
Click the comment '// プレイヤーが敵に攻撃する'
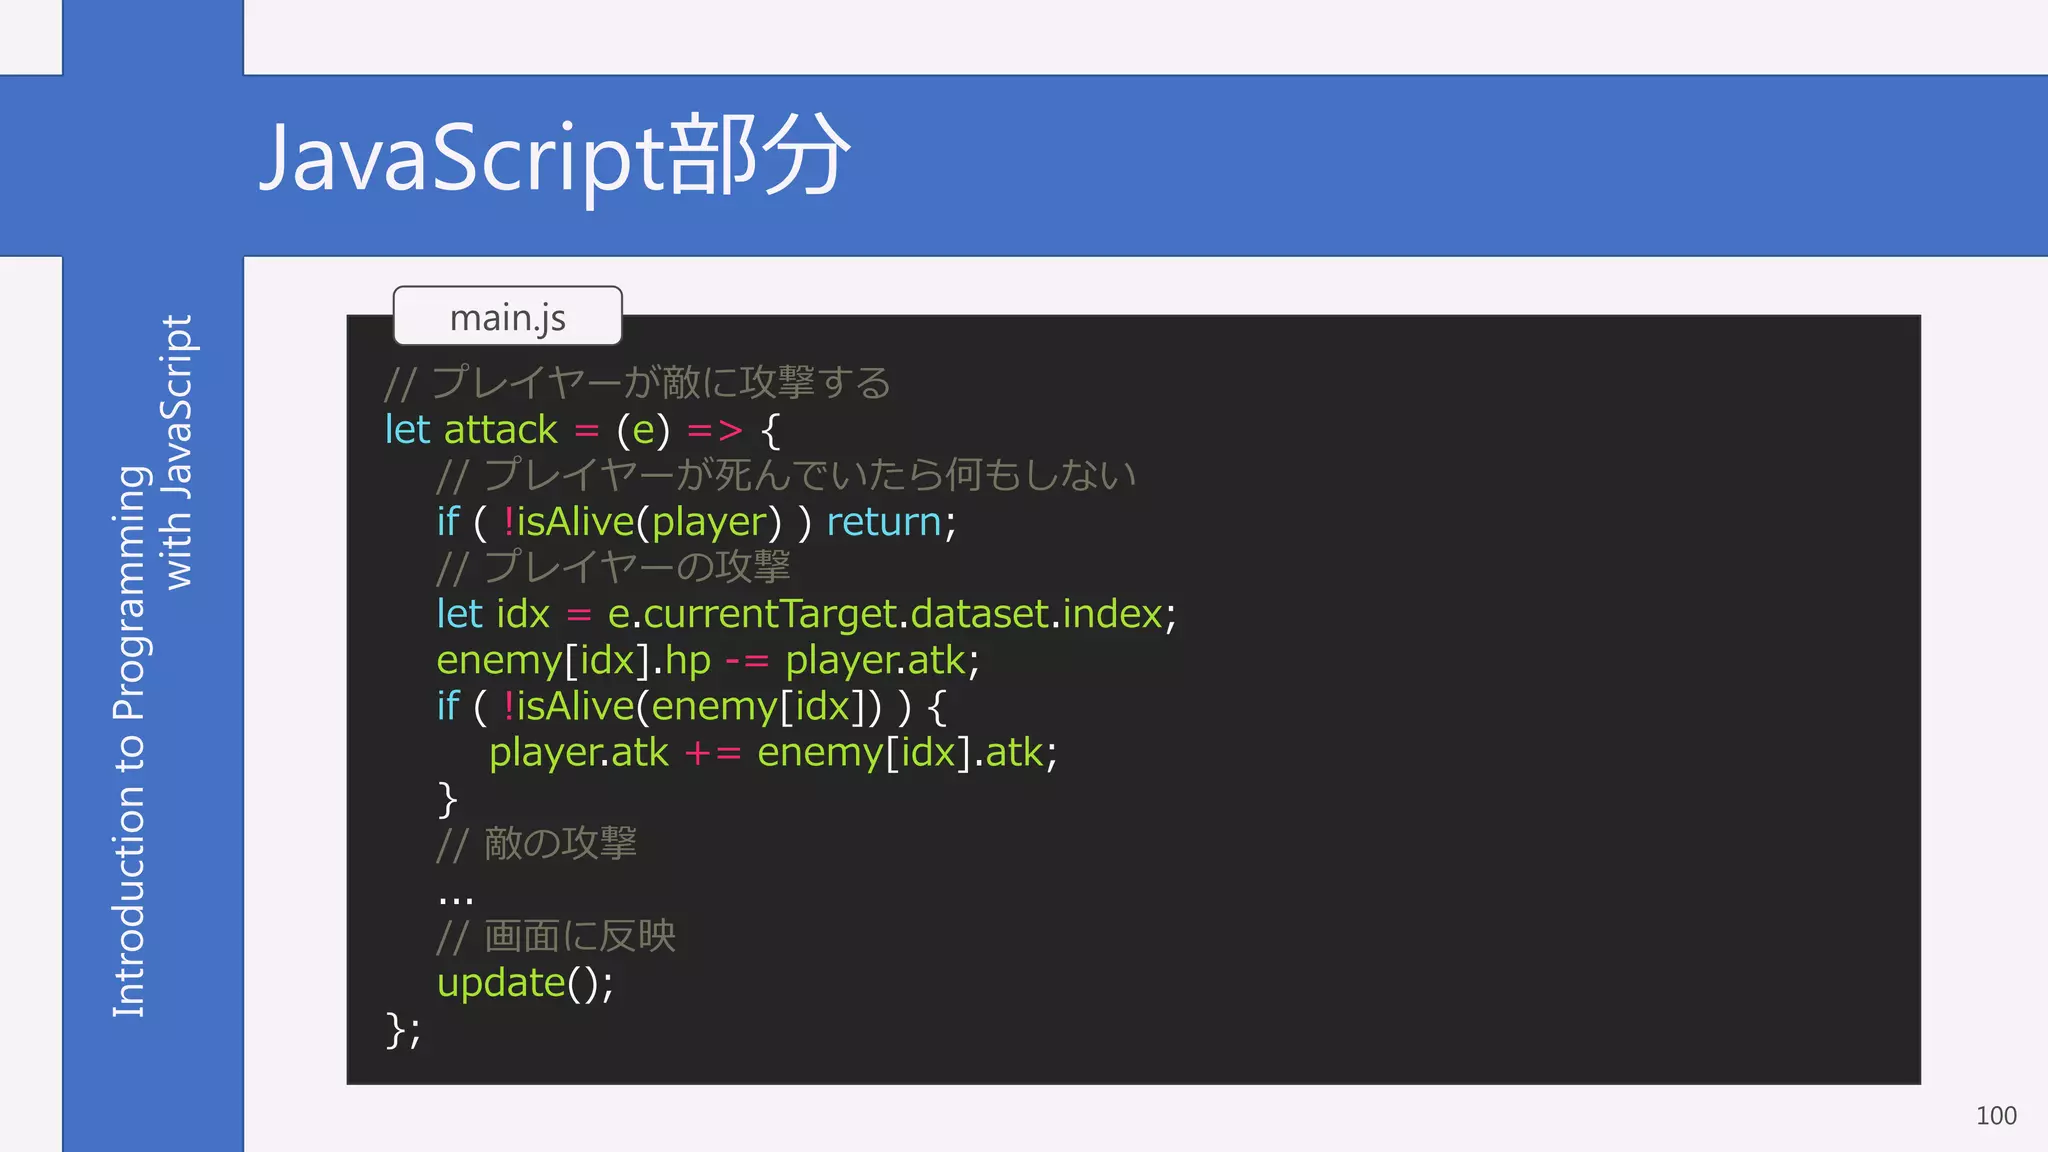pos(637,383)
